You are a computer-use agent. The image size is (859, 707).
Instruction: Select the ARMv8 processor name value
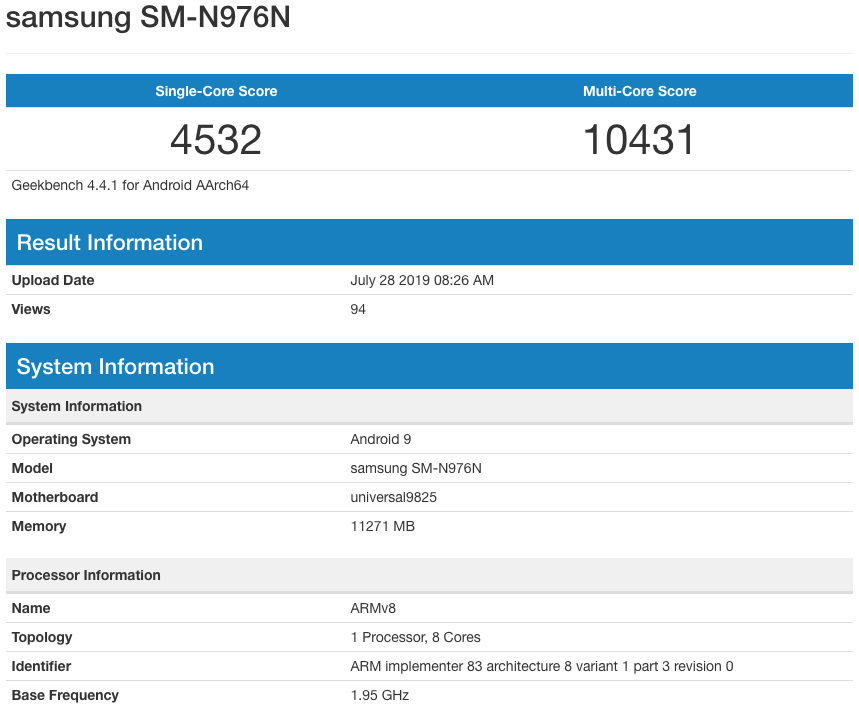[x=373, y=608]
